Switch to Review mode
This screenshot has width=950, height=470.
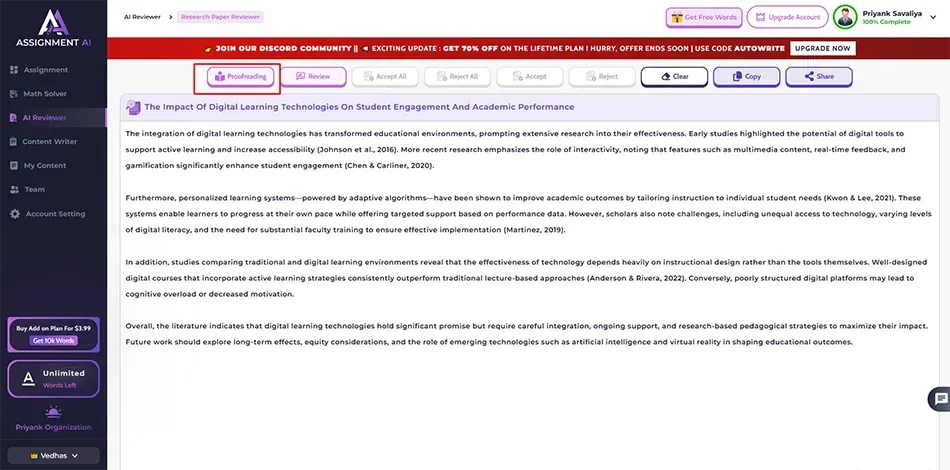coord(313,77)
